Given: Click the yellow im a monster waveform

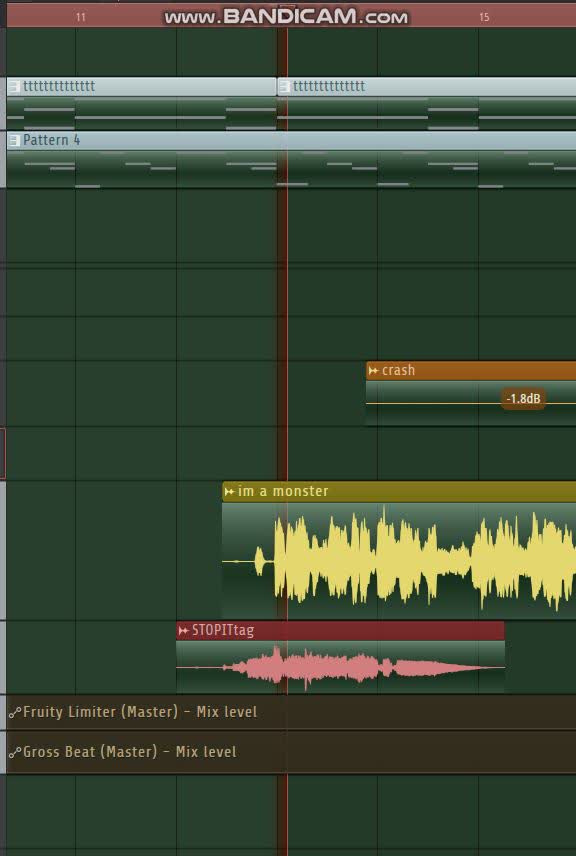Looking at the screenshot, I should (415, 560).
